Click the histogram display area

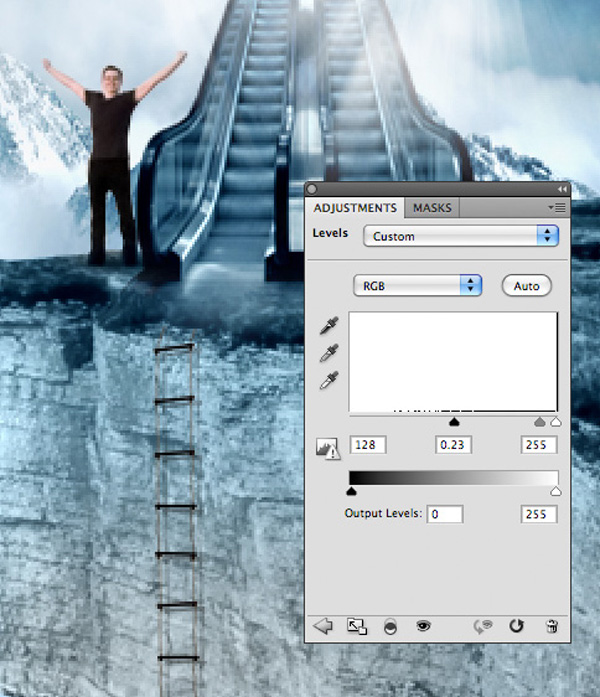453,362
